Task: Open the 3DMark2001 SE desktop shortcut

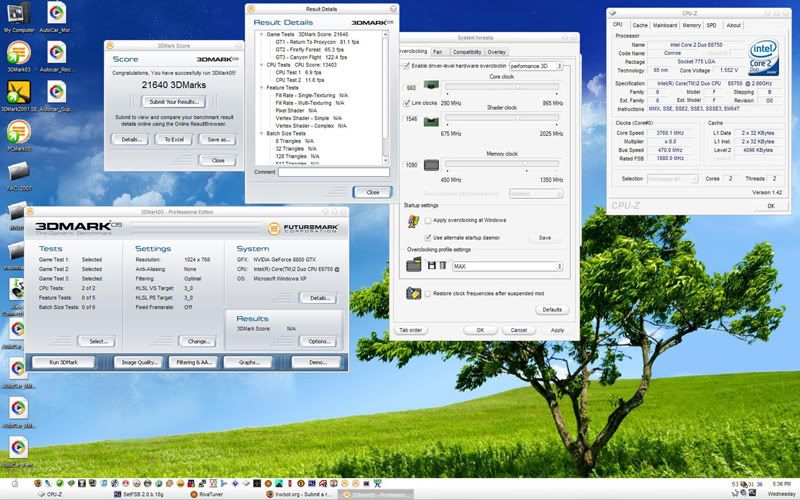Action: (x=18, y=96)
